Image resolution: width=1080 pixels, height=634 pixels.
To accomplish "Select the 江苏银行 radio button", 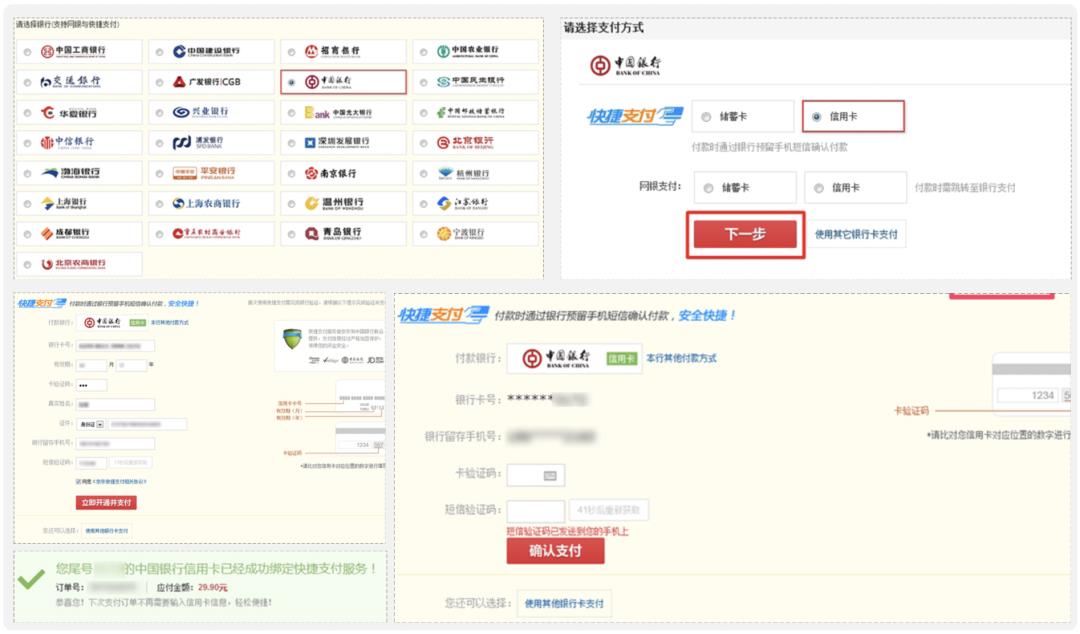I will point(424,204).
